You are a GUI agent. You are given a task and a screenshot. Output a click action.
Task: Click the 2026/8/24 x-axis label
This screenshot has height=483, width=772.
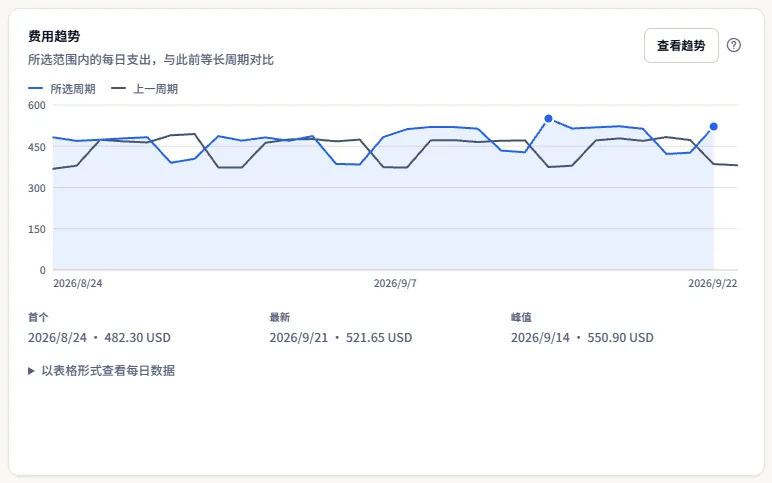point(78,283)
